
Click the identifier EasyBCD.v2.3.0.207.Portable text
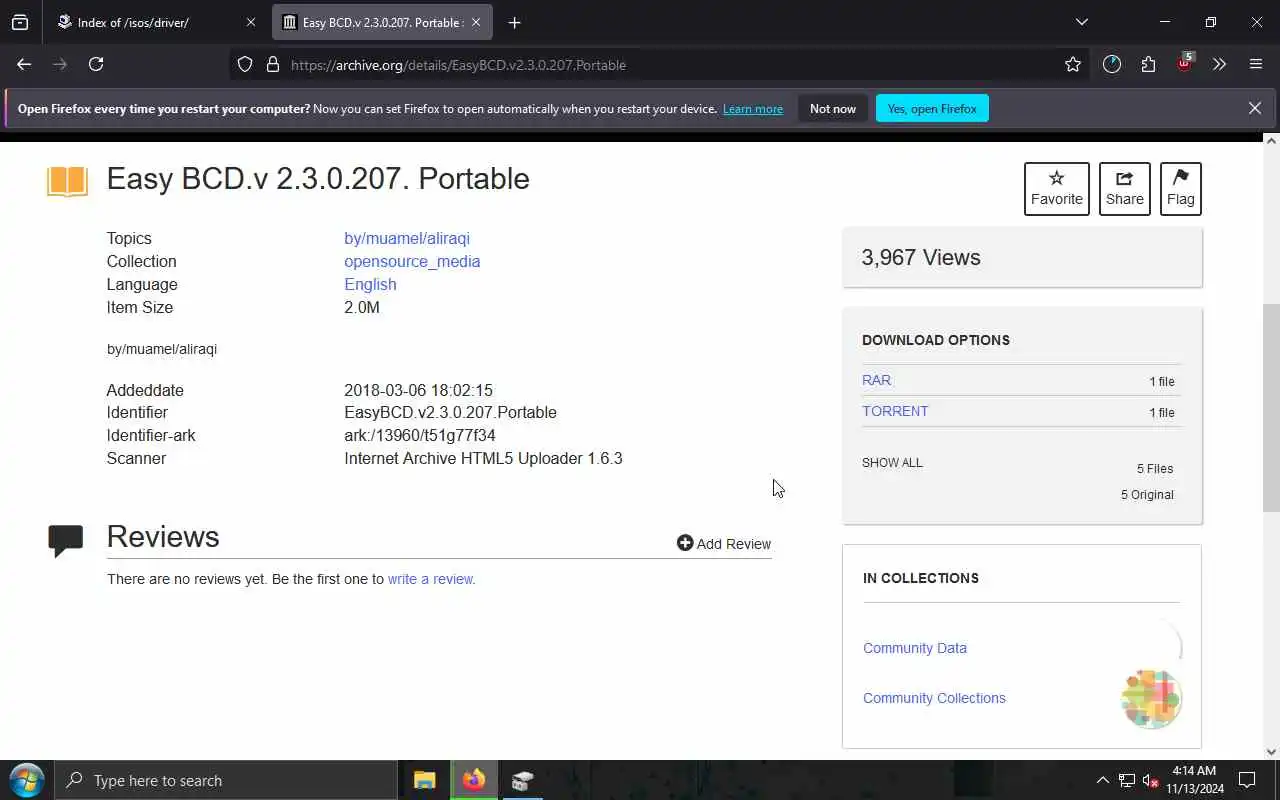point(450,412)
